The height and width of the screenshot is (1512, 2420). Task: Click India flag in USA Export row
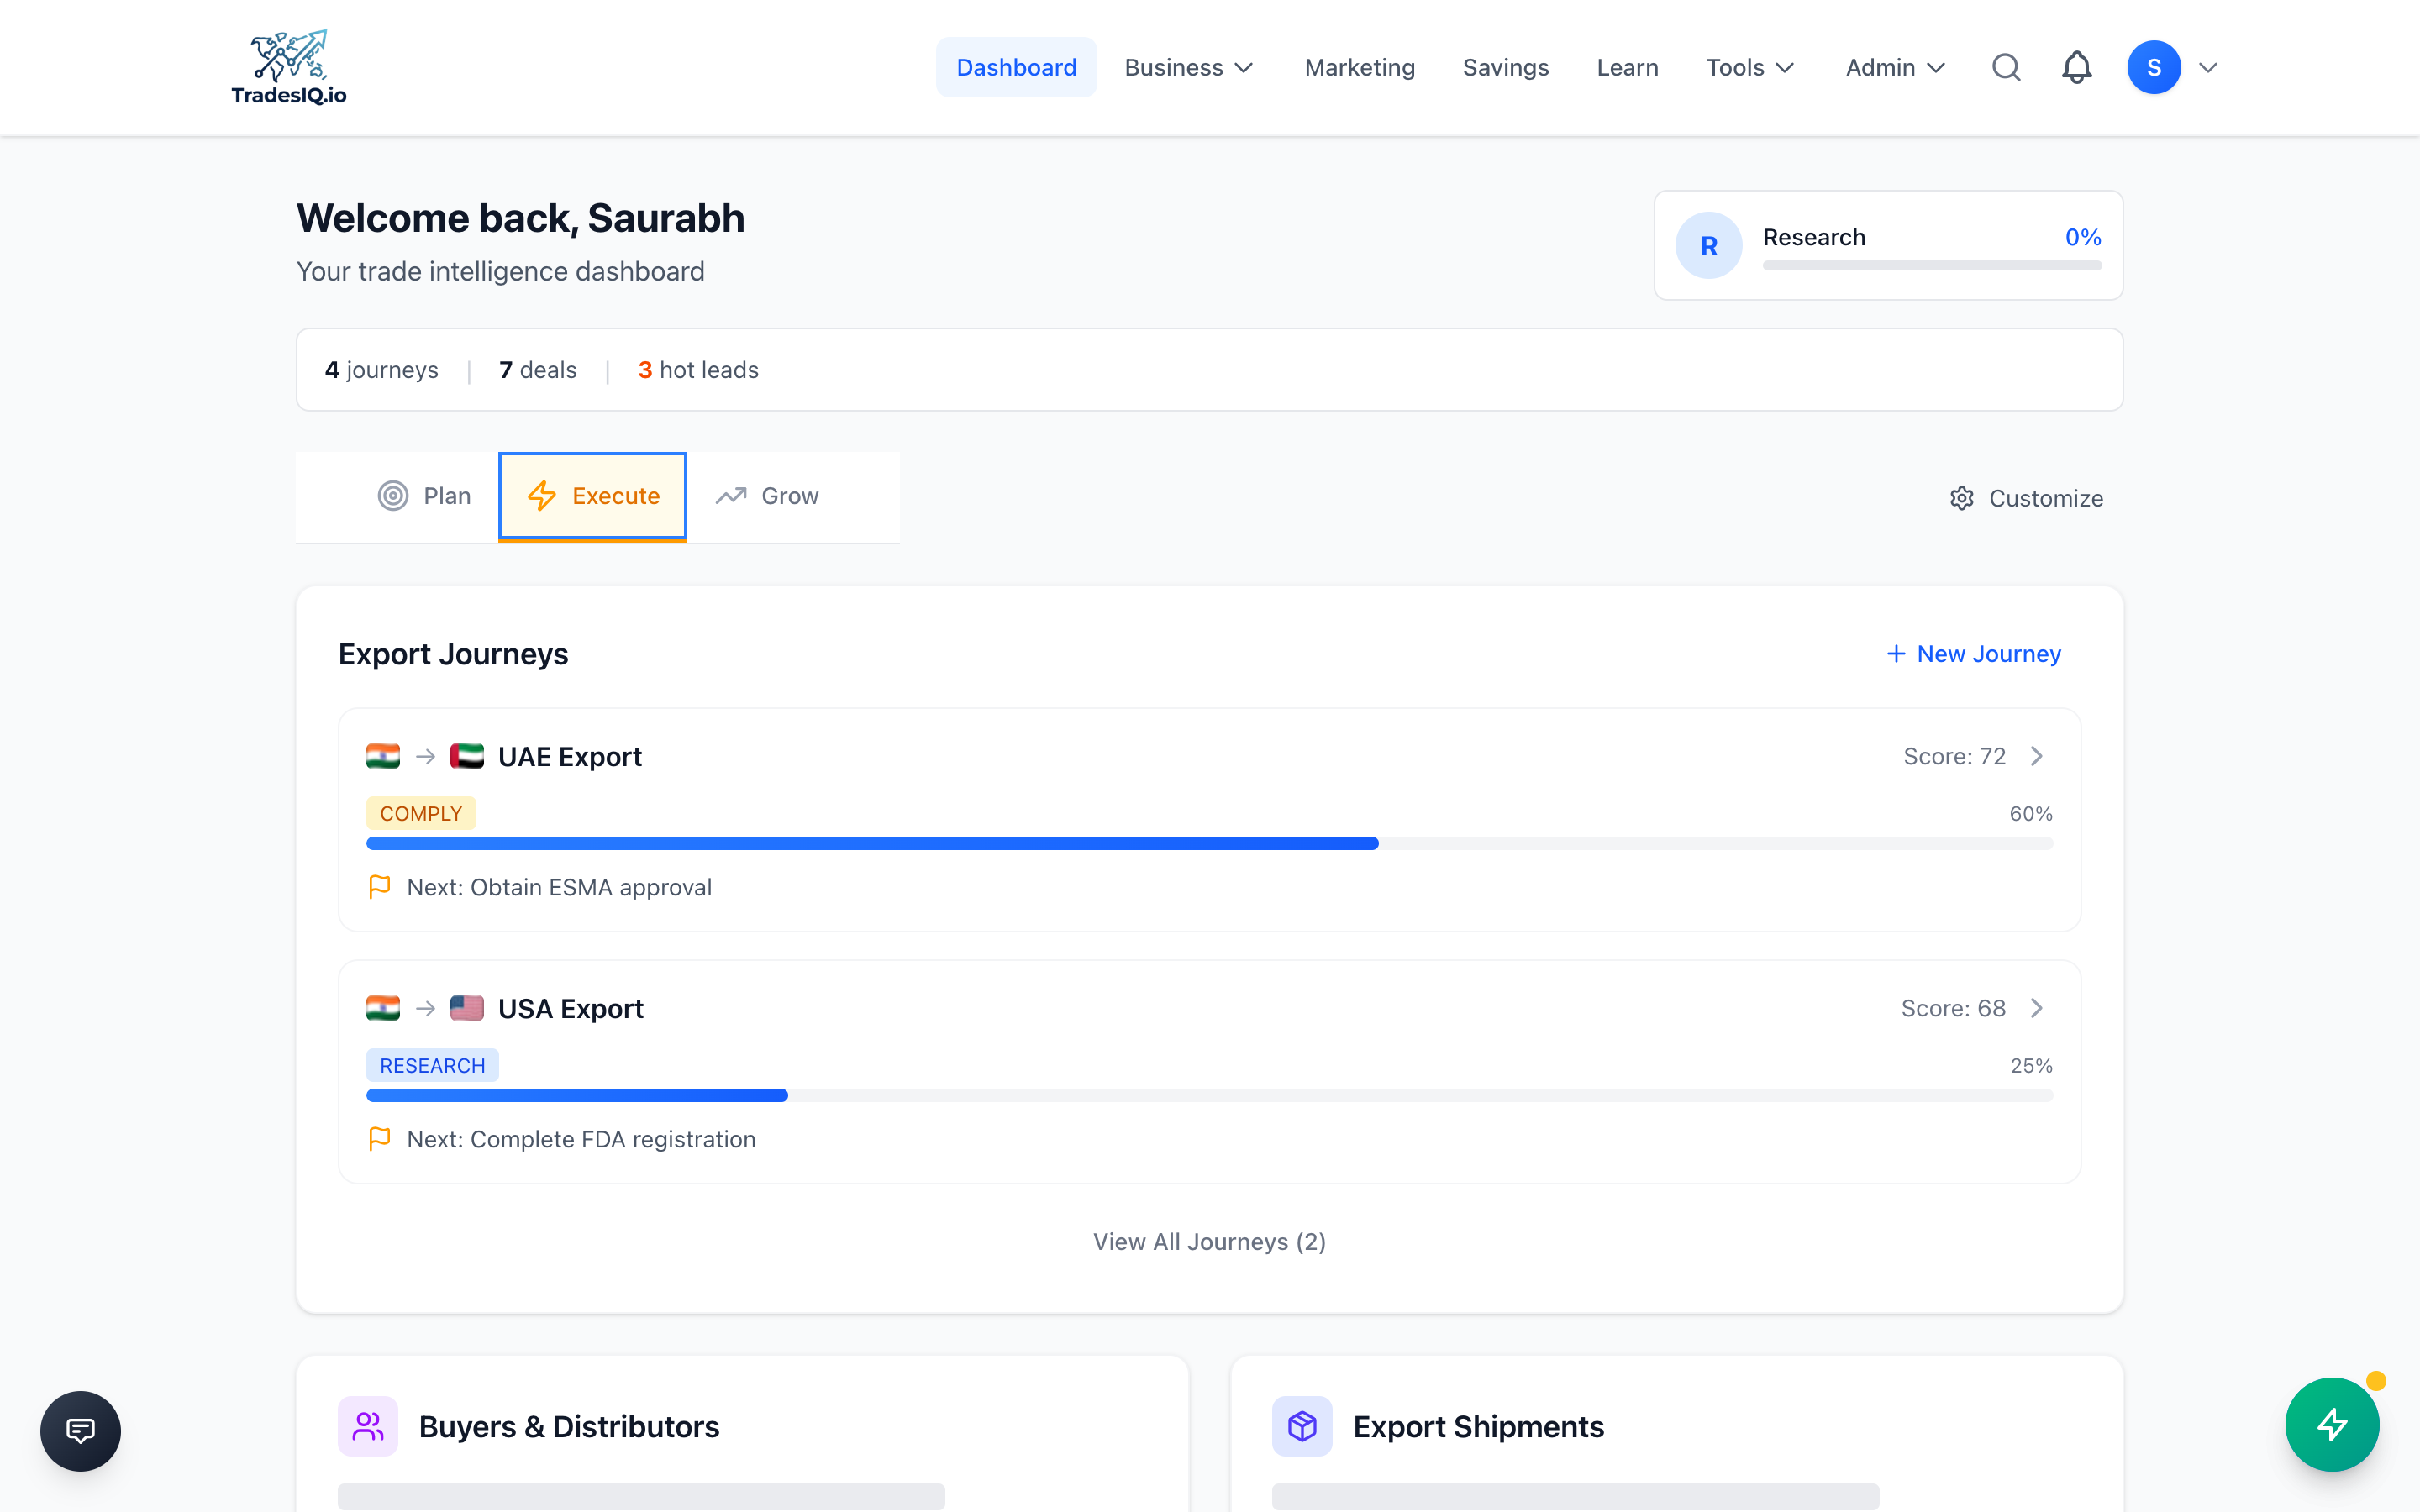coord(383,1008)
